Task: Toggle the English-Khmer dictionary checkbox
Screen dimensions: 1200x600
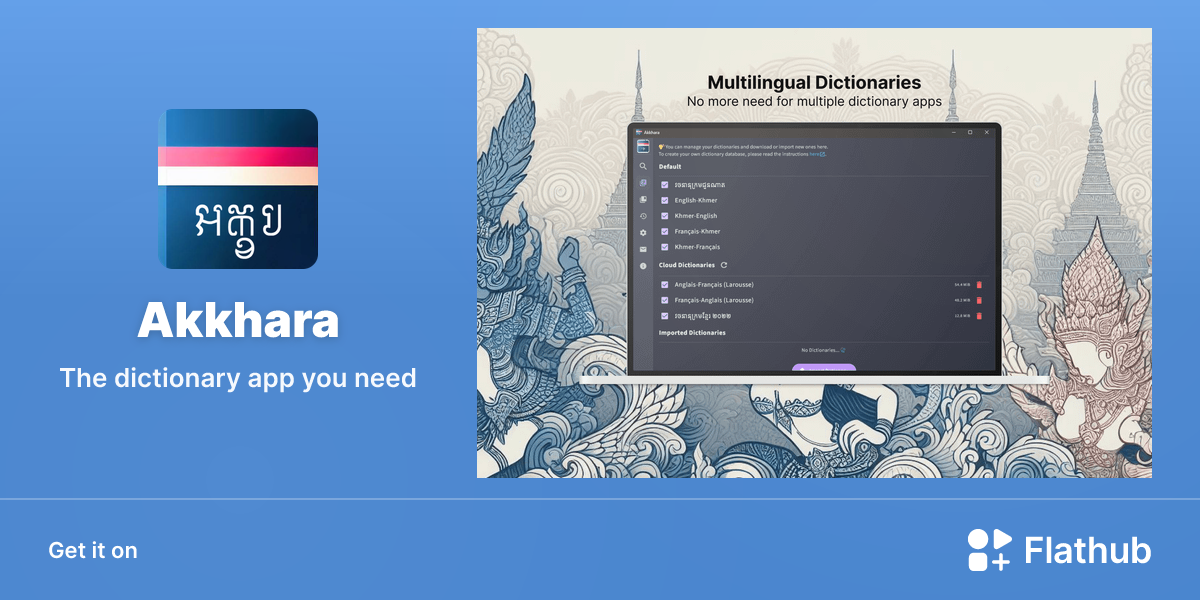Action: click(x=665, y=200)
